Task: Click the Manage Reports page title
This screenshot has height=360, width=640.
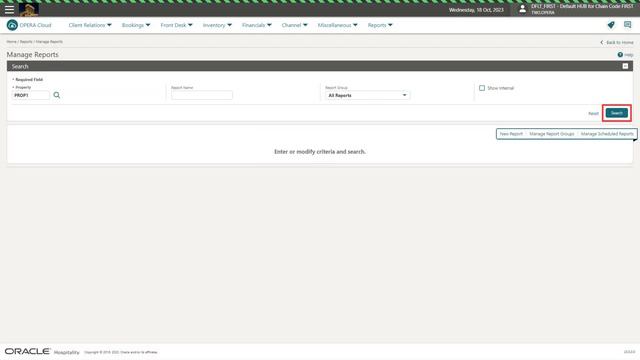Action: 33,55
